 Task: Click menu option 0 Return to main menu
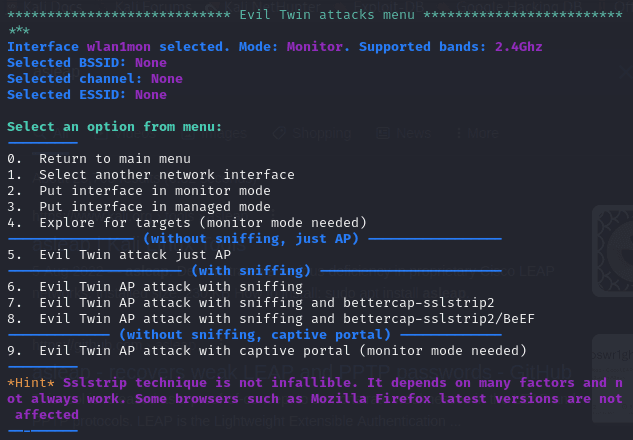click(99, 159)
